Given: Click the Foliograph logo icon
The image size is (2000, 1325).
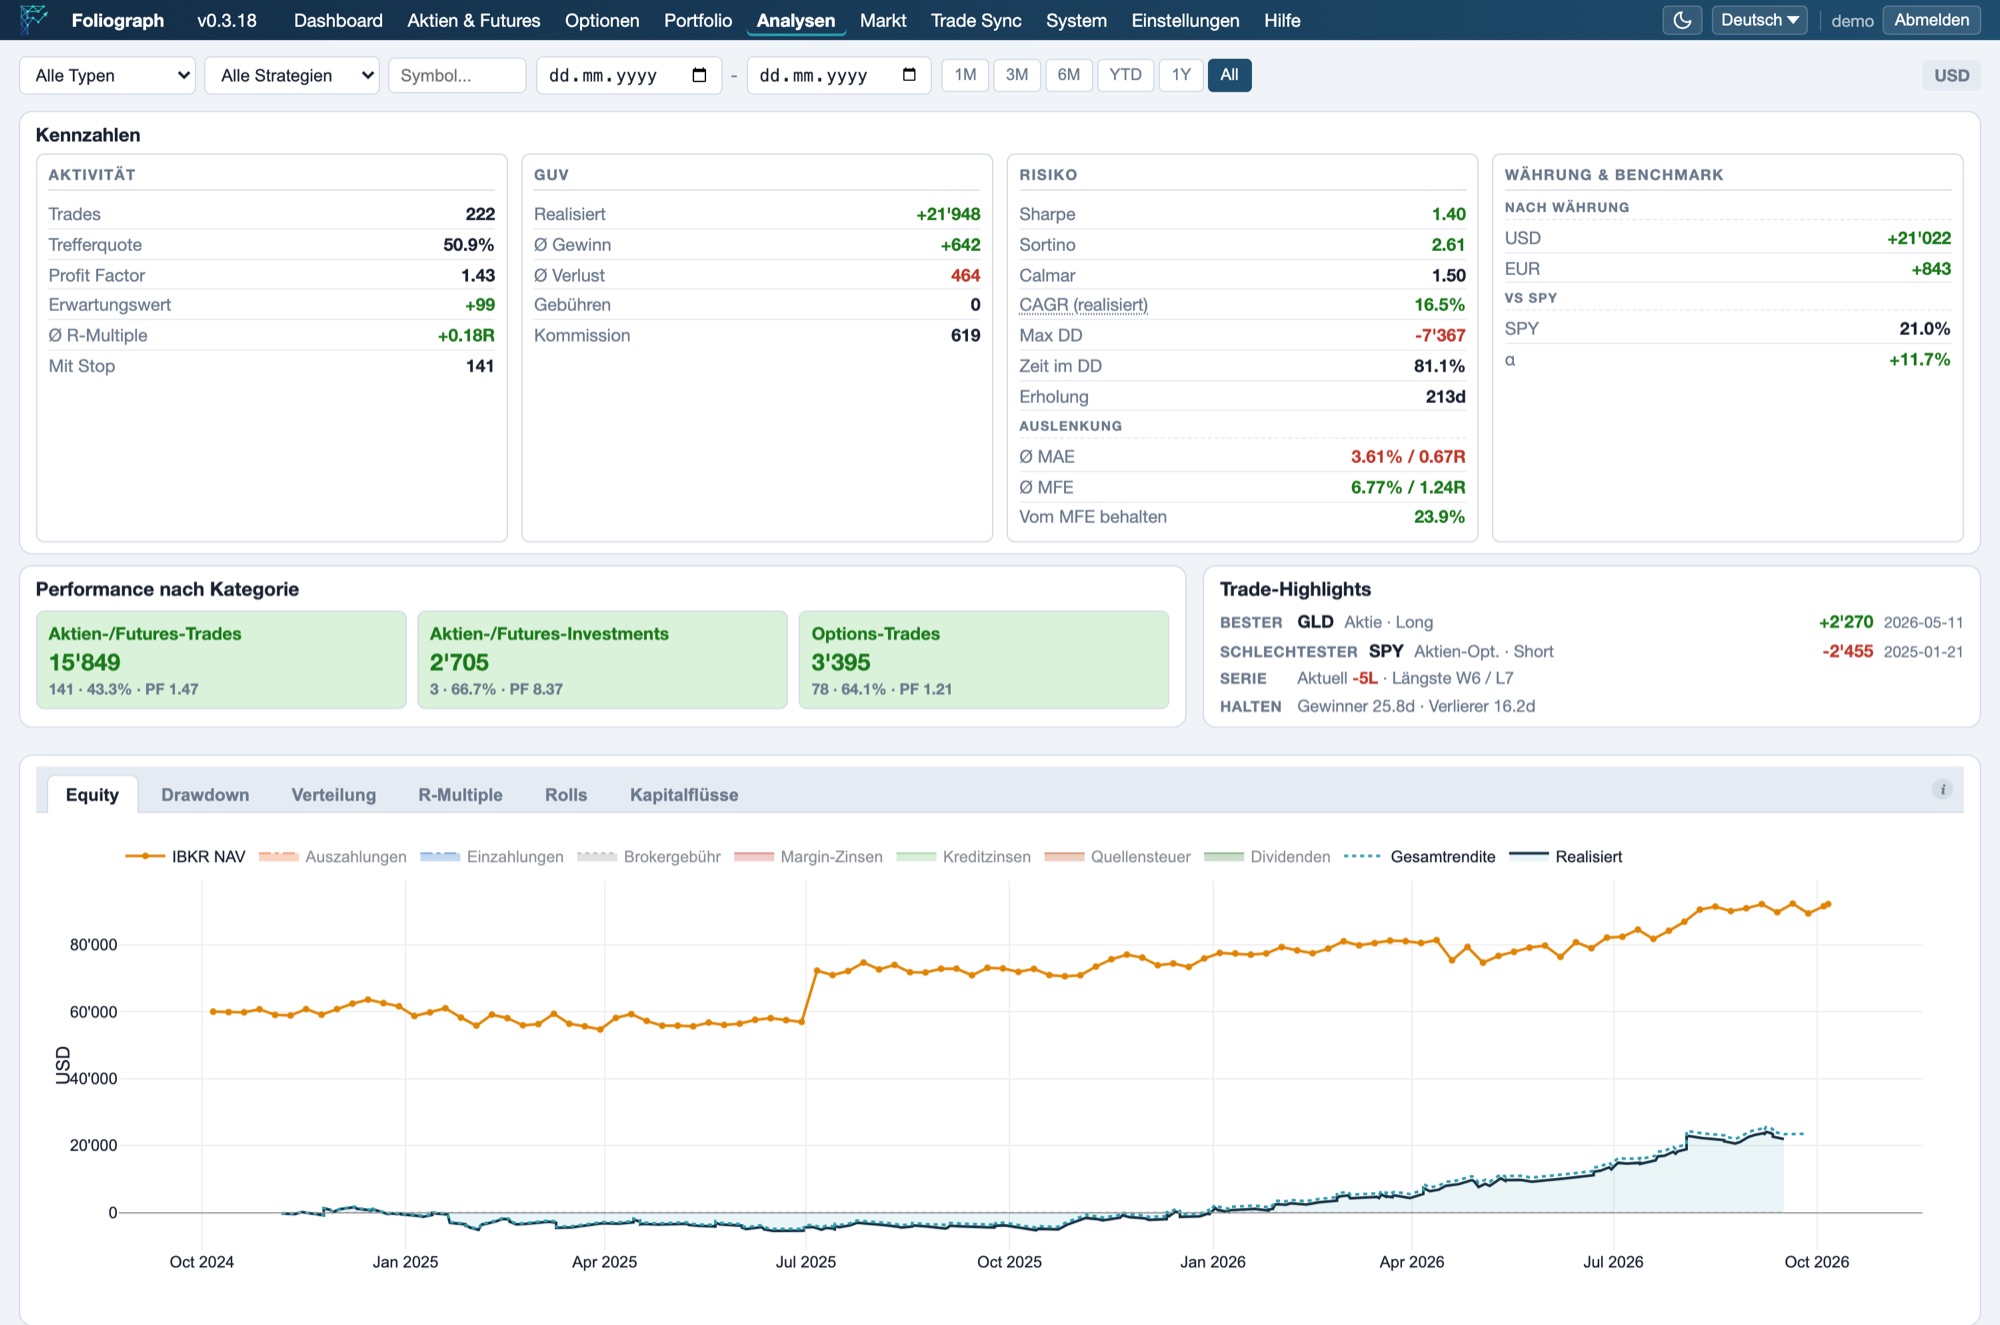Looking at the screenshot, I should tap(34, 19).
